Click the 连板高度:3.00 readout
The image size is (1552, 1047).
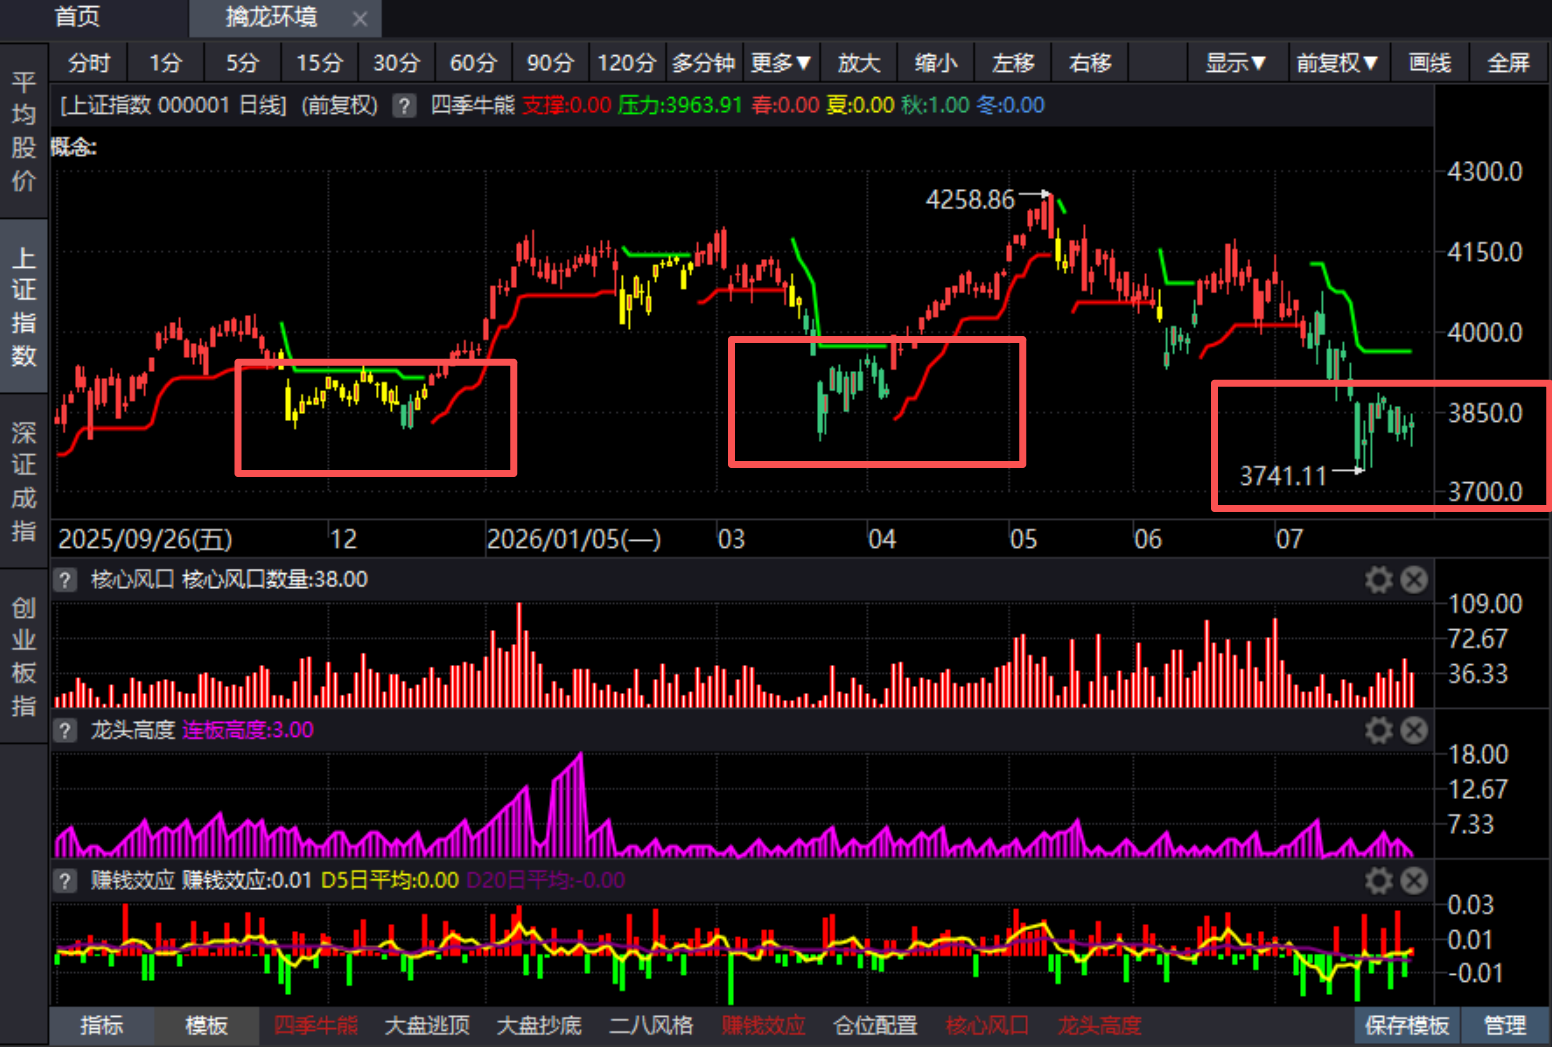(x=248, y=731)
